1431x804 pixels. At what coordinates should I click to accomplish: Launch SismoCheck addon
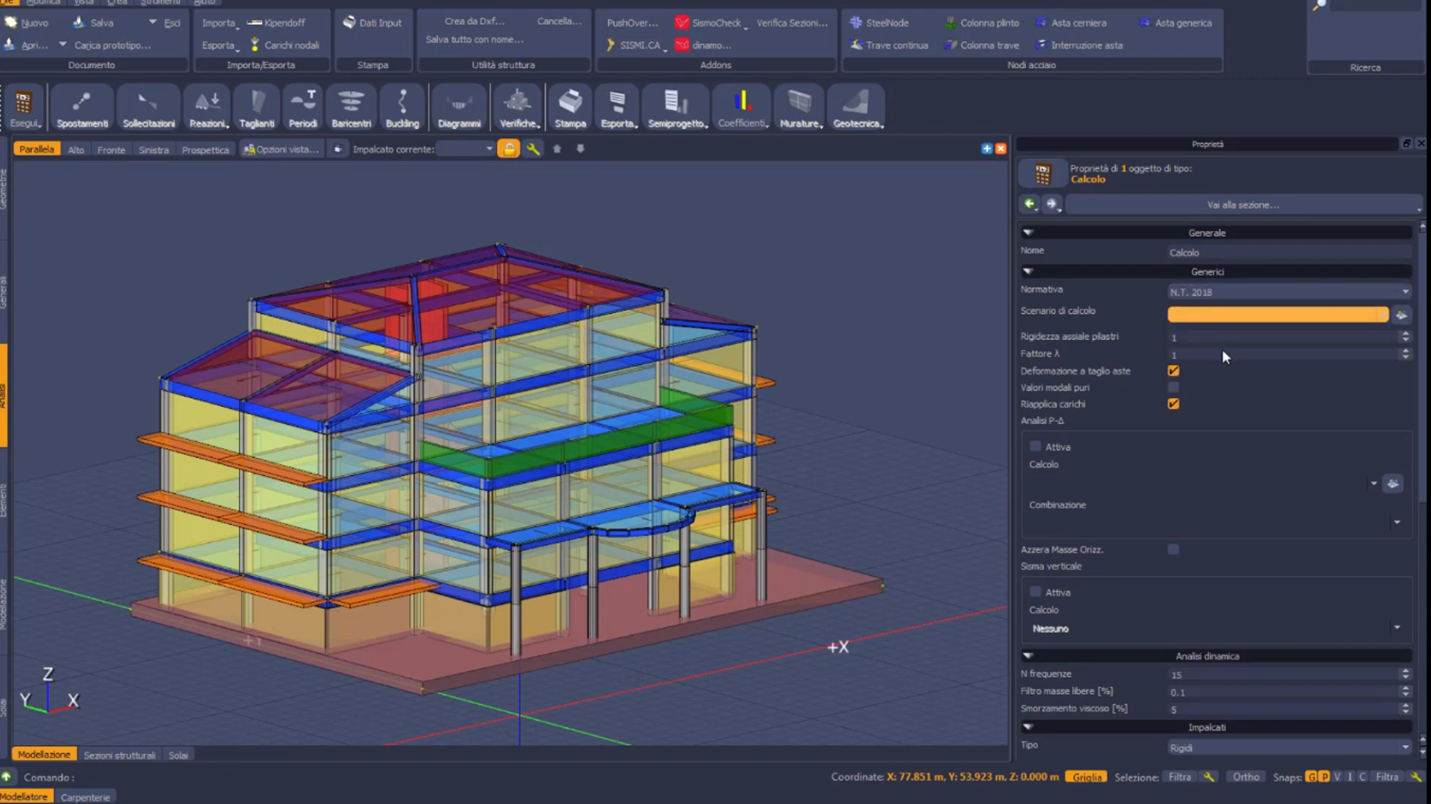pos(708,22)
